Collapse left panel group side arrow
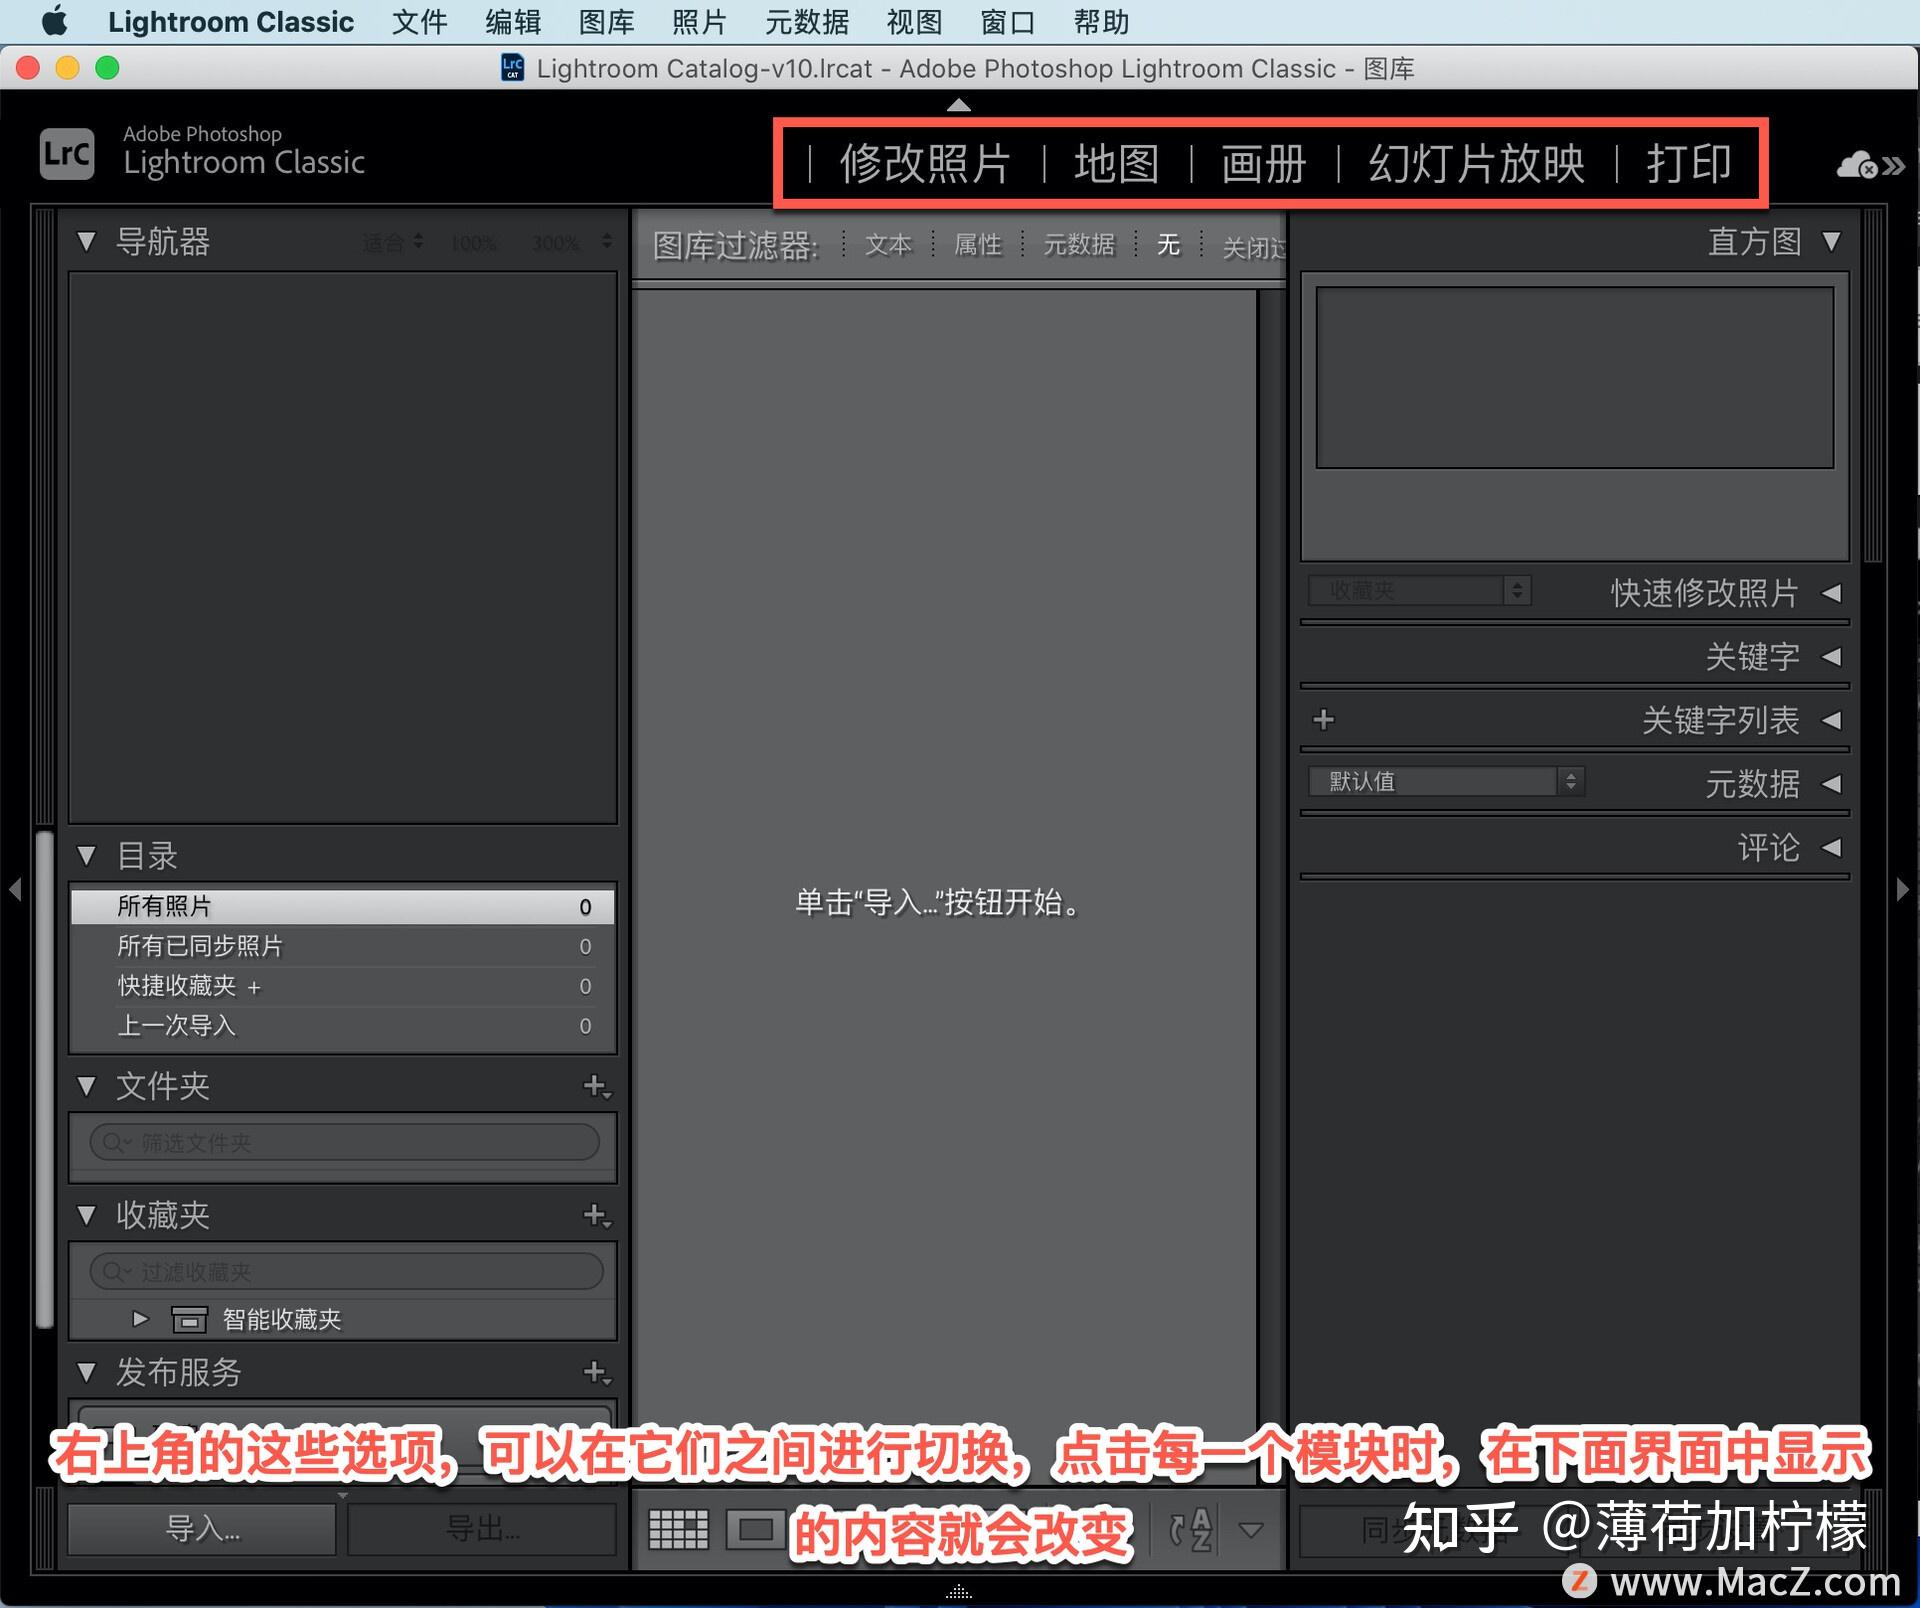This screenshot has height=1608, width=1920. 14,888
